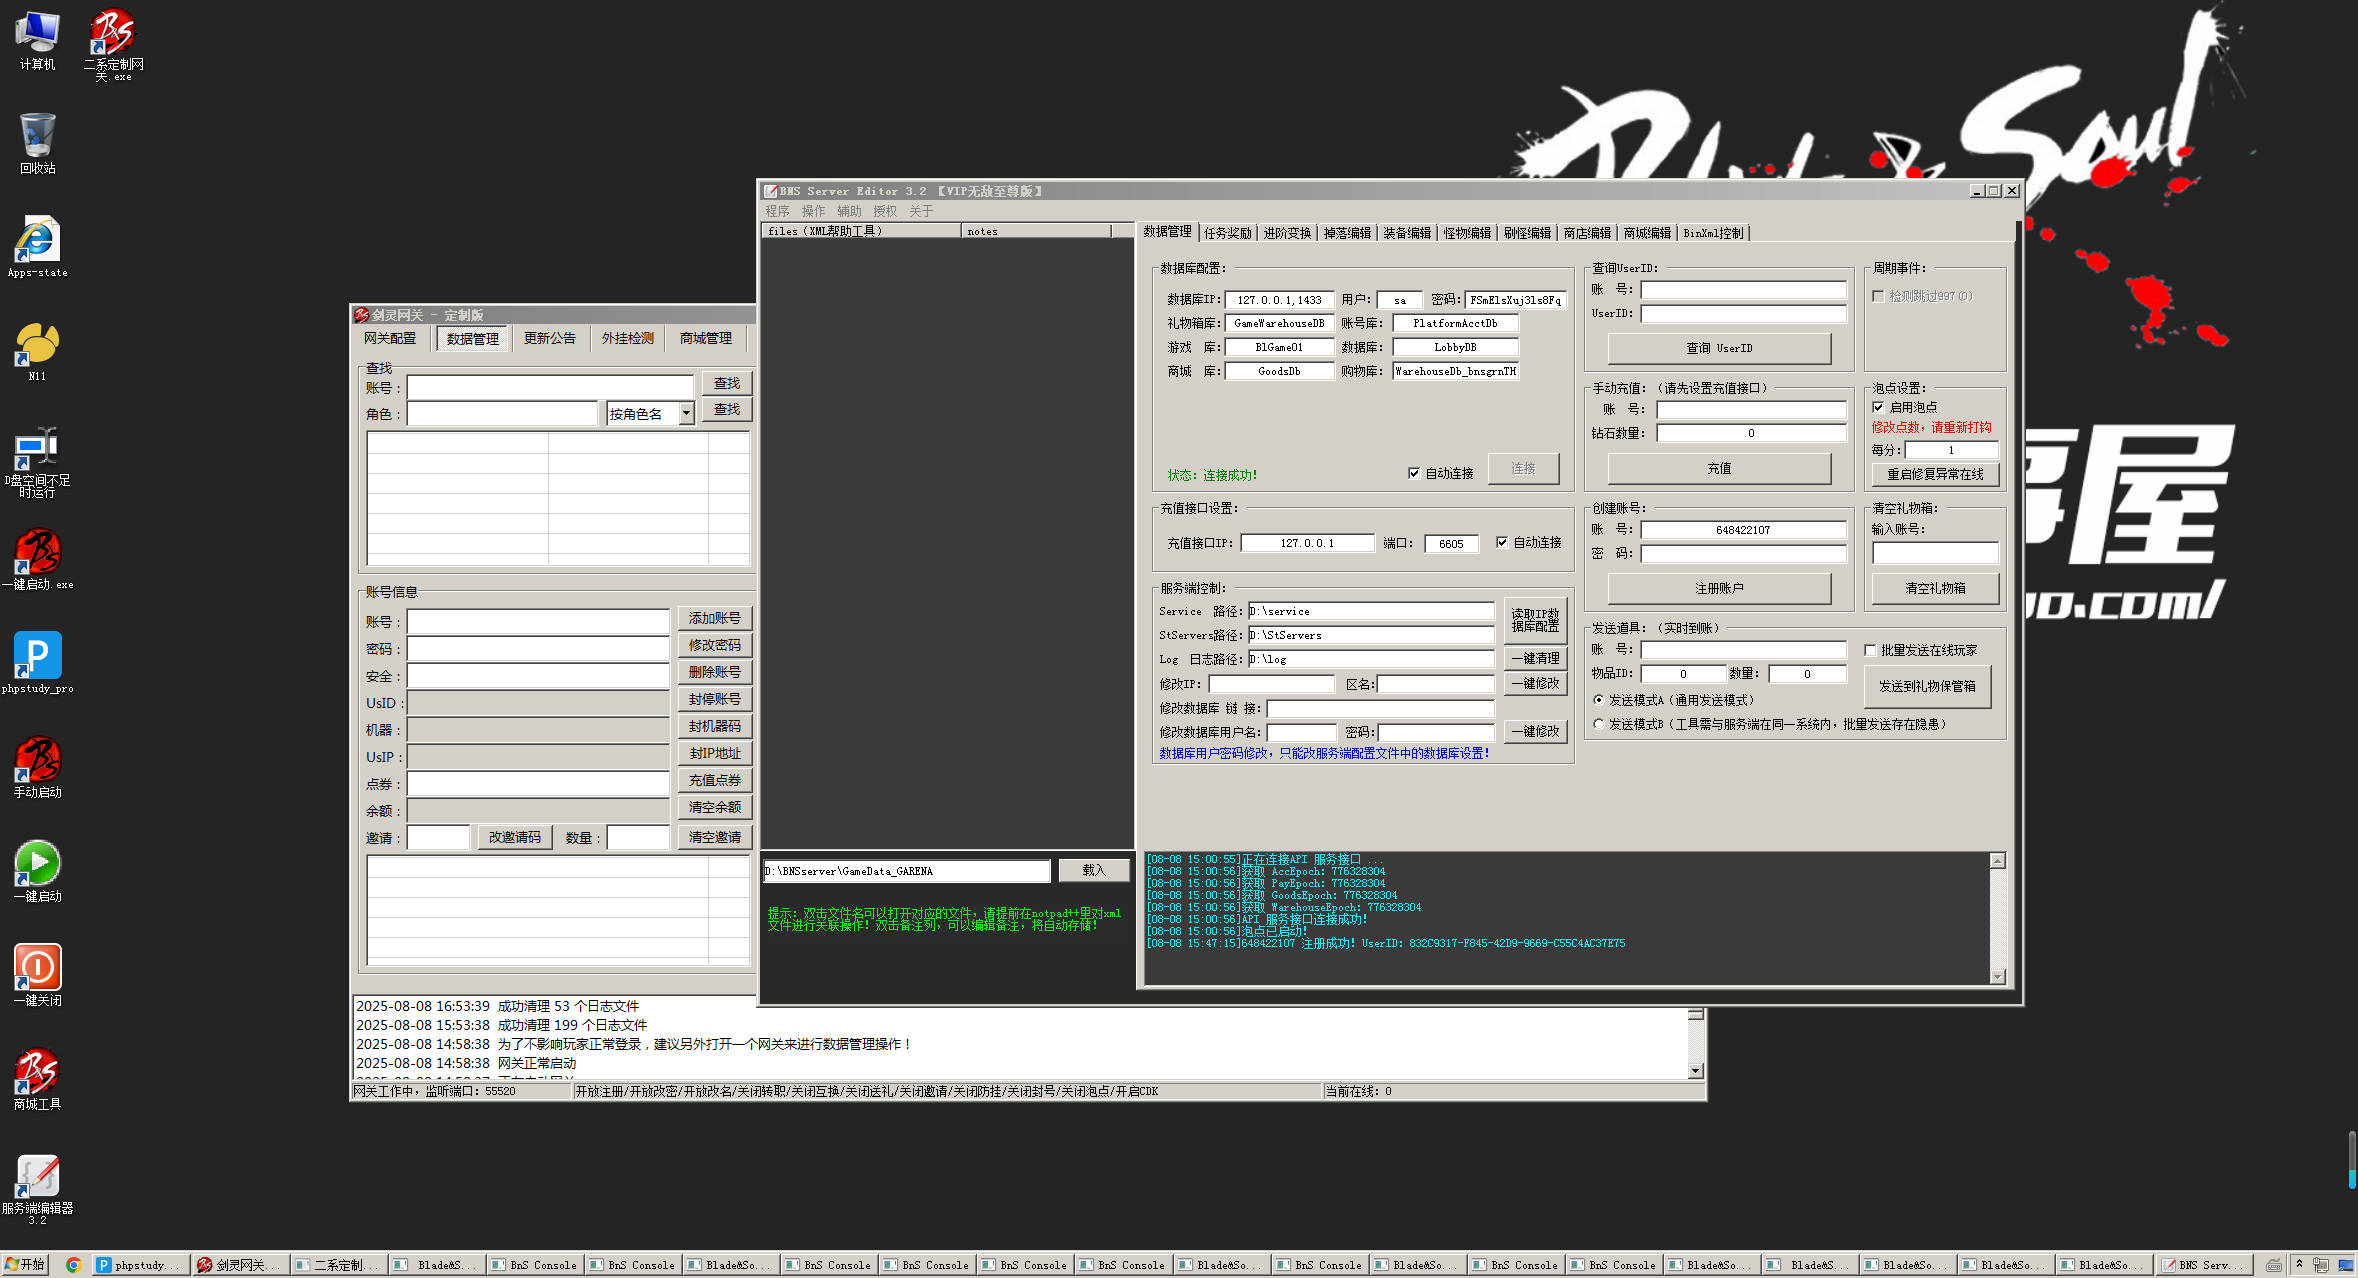
Task: Toggle 自动连接 checkbox for recharge interface
Action: [x=1502, y=542]
